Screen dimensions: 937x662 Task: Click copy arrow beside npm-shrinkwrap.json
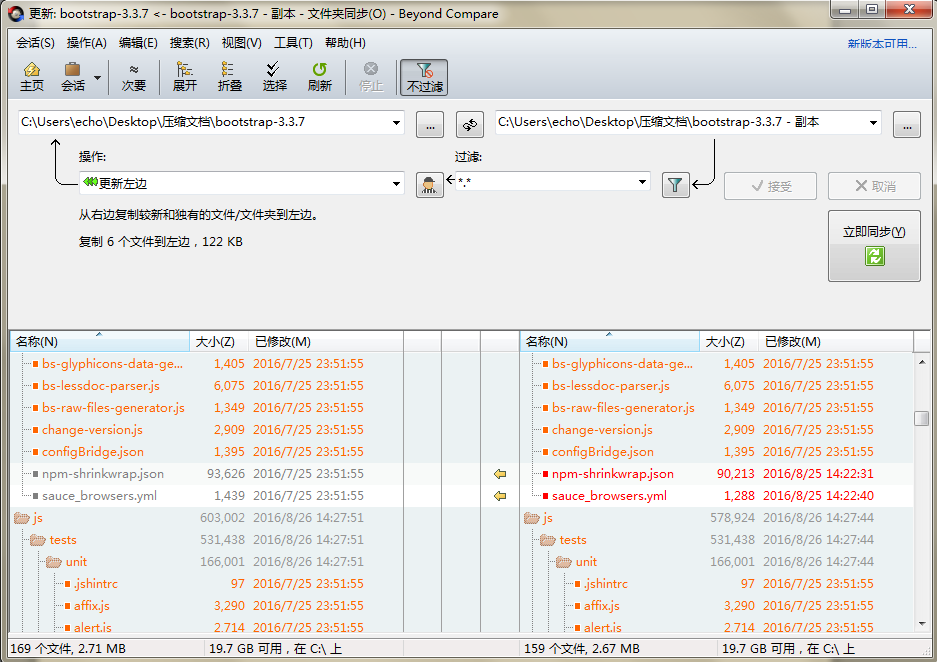(x=499, y=475)
